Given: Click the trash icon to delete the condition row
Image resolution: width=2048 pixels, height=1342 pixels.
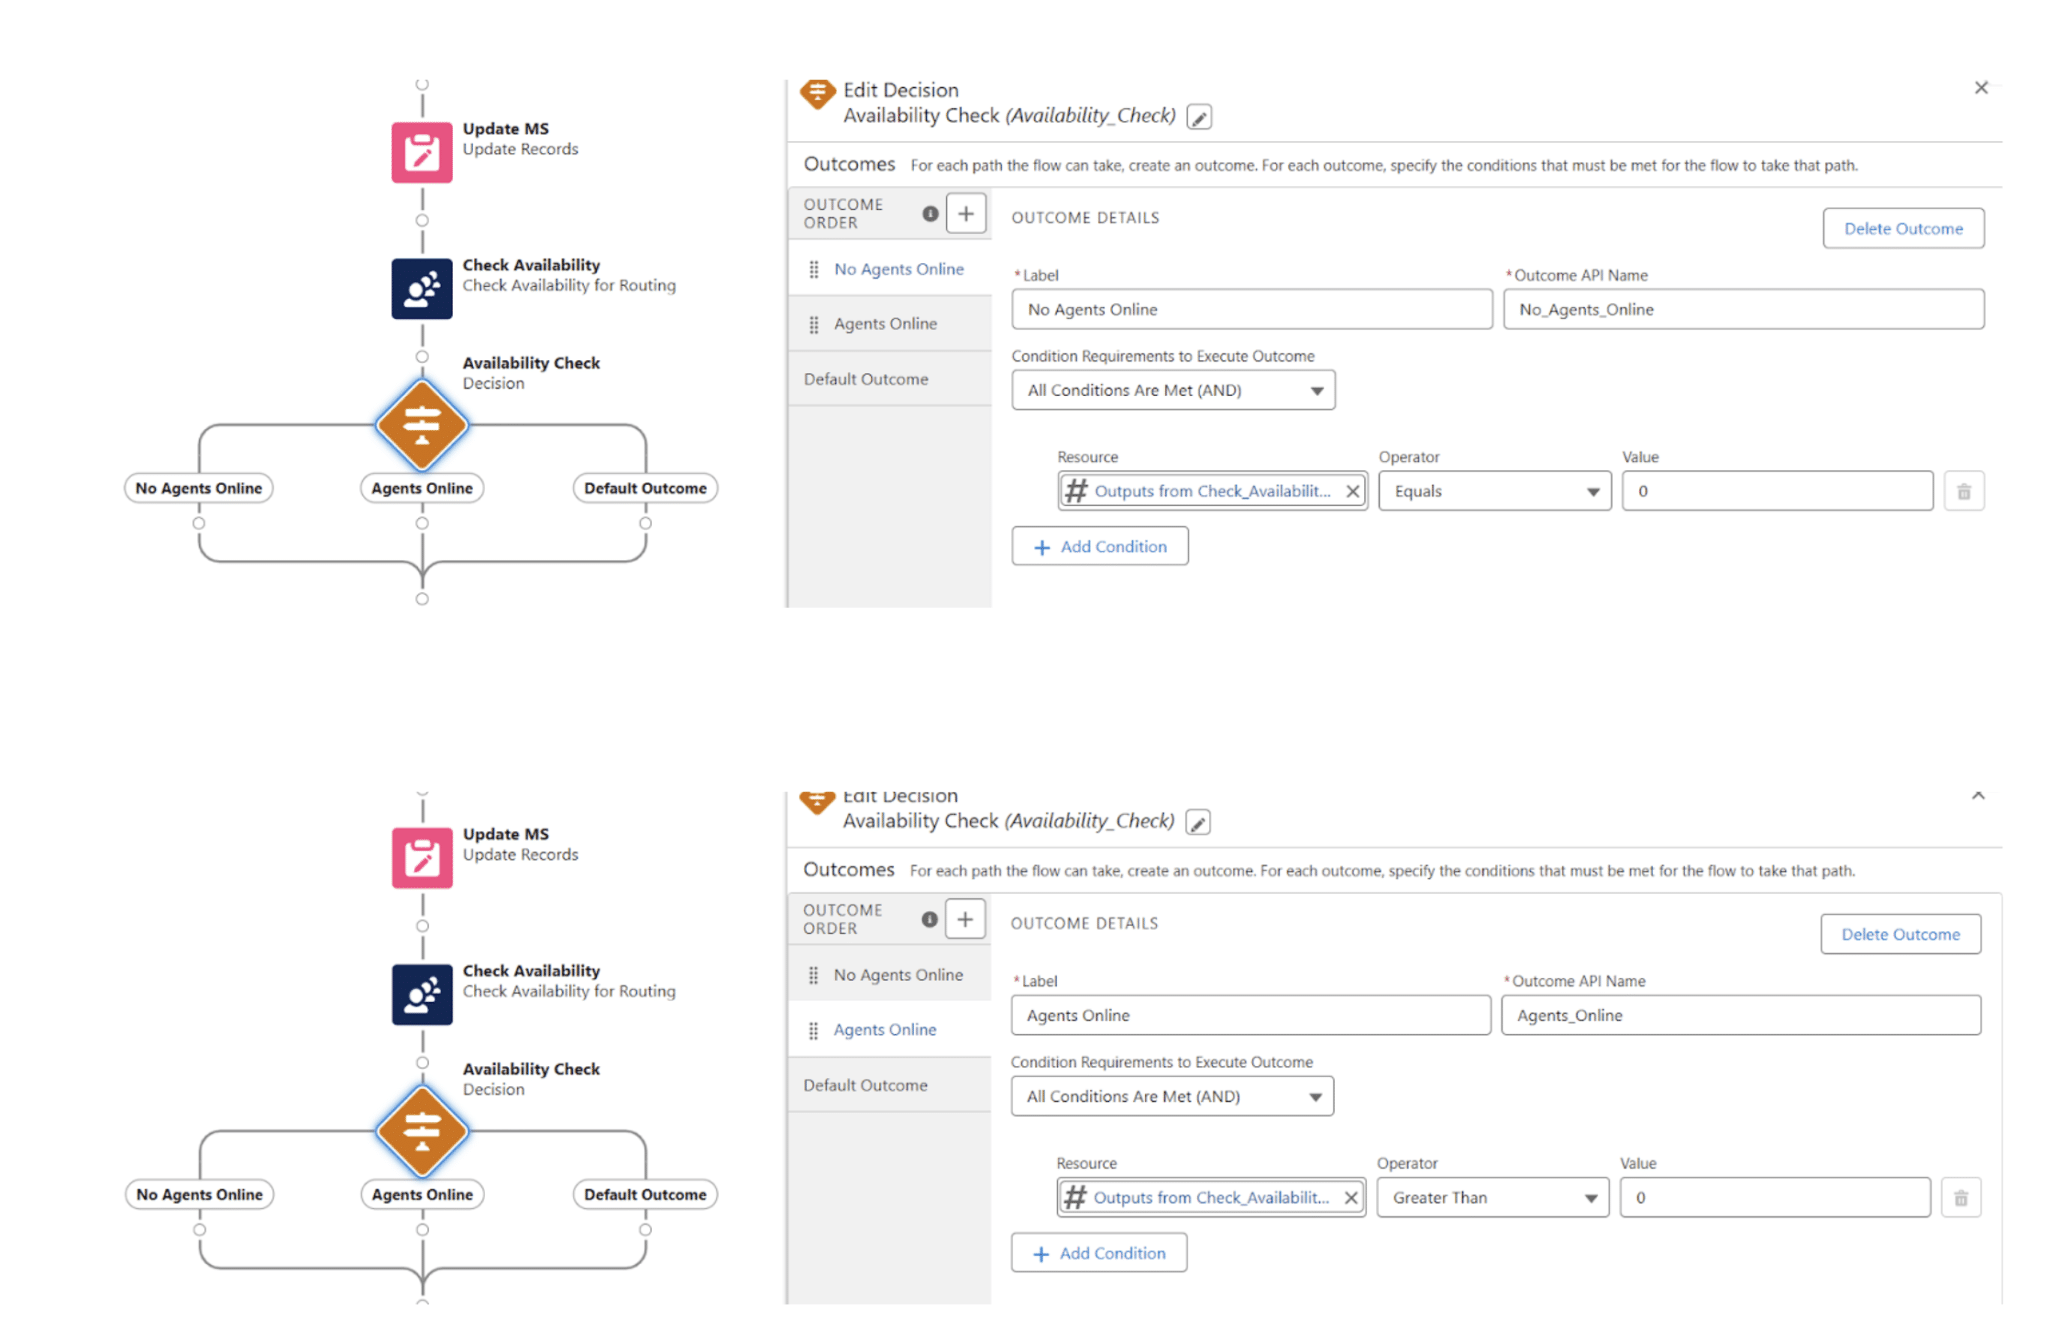Looking at the screenshot, I should tap(1963, 491).
